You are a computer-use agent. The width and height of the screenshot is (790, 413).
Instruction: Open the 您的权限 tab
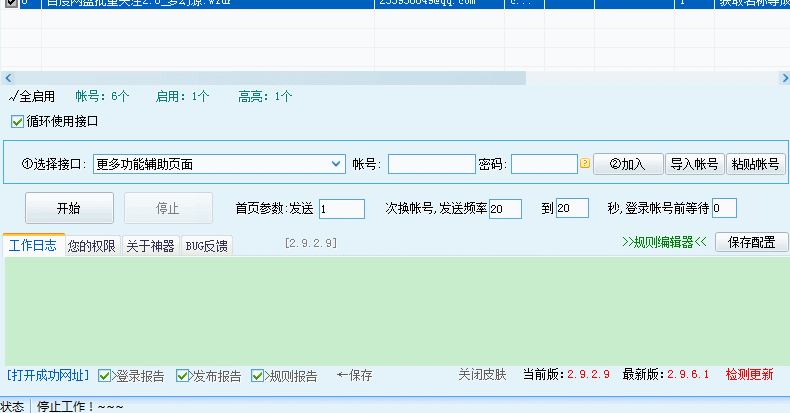tap(92, 245)
